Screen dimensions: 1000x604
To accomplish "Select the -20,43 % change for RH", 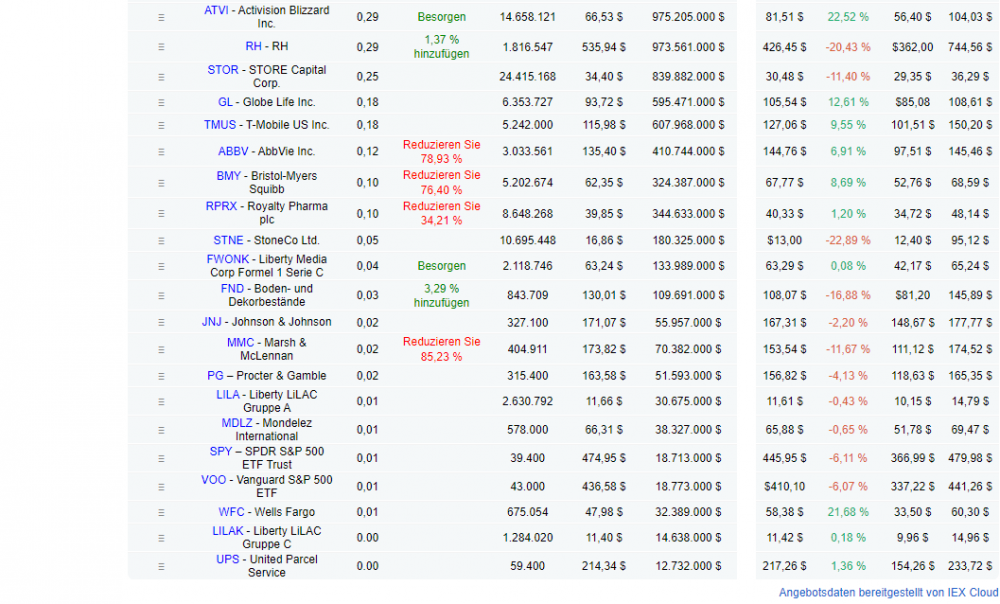I will tap(848, 47).
